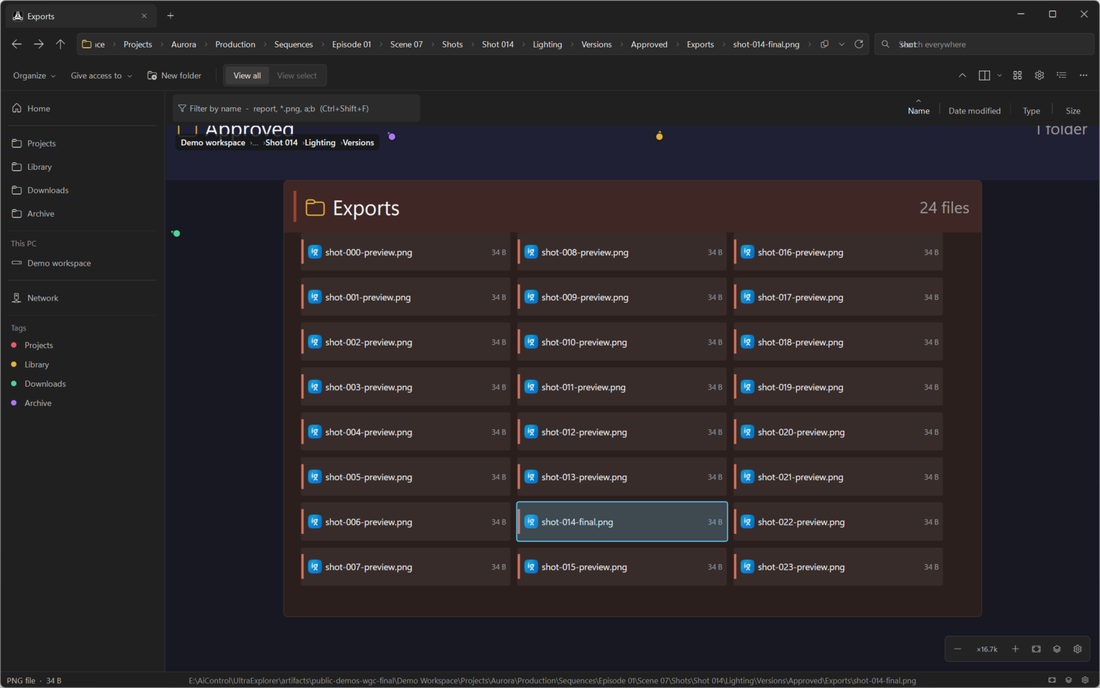This screenshot has height=688, width=1100.
Task: Open toolbar settings gear
Action: click(x=1039, y=76)
